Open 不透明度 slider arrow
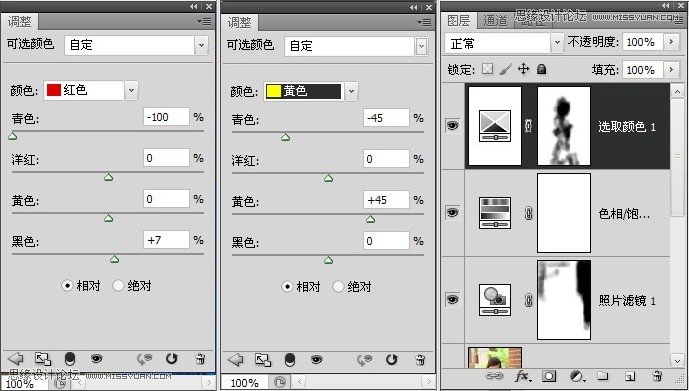 tap(671, 42)
